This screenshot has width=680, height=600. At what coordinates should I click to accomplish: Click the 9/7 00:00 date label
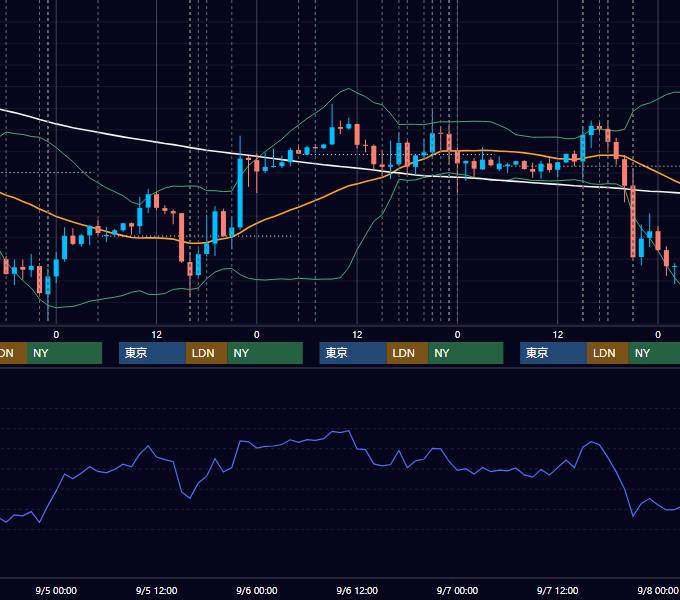click(x=457, y=590)
